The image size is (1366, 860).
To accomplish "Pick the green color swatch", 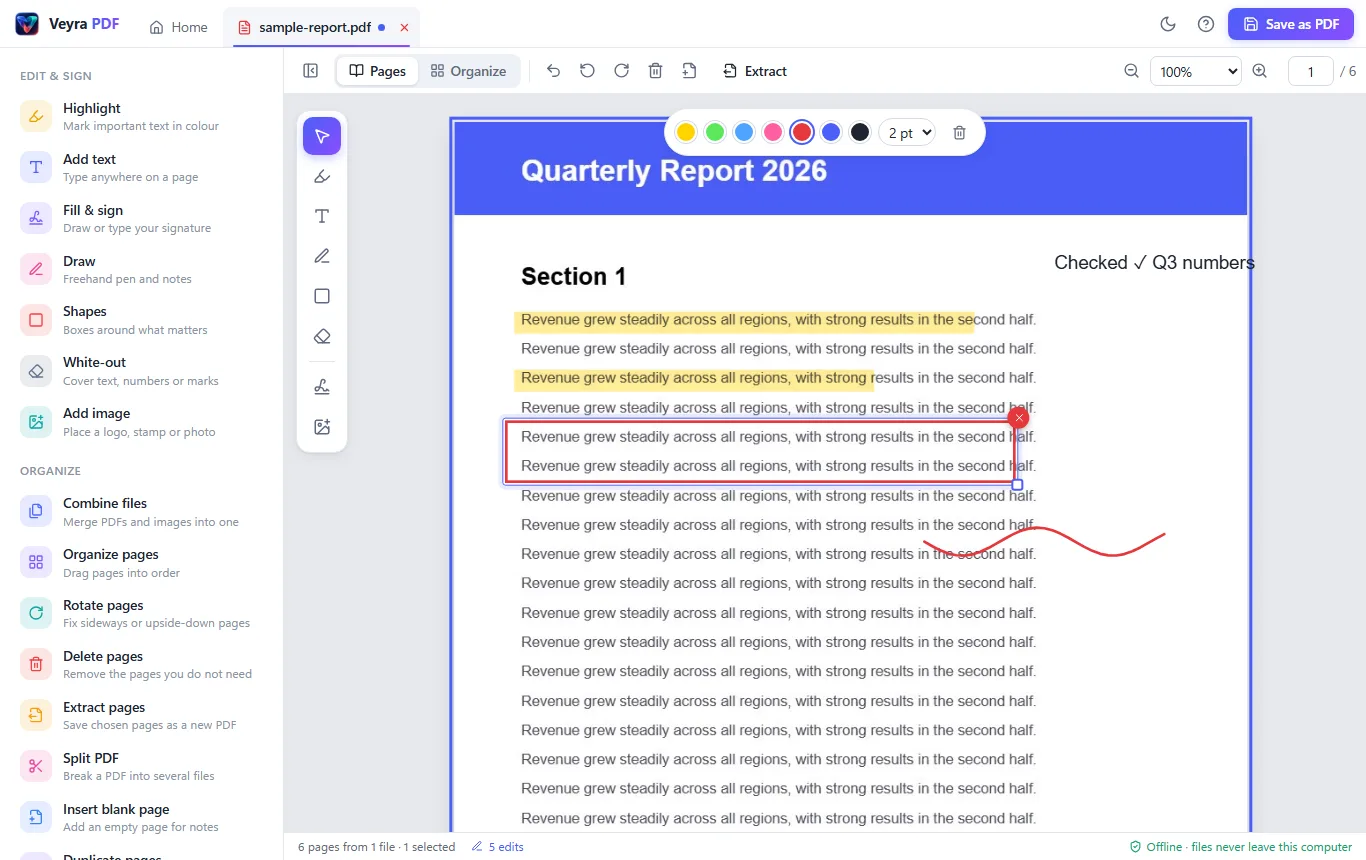I will coord(715,132).
